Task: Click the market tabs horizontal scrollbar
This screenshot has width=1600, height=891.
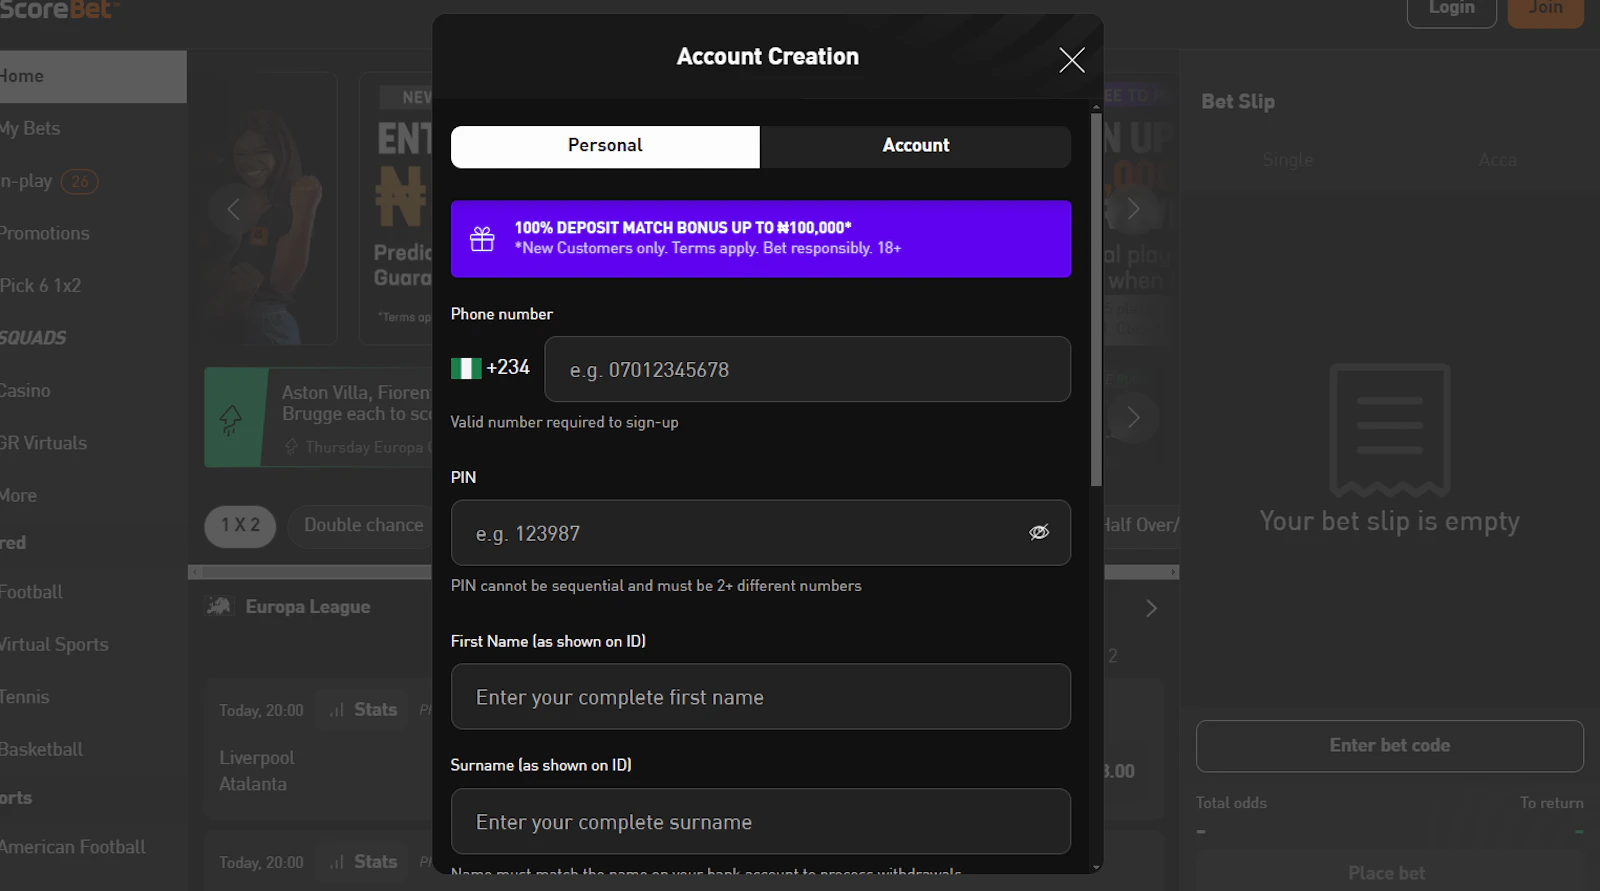Action: click(x=683, y=572)
